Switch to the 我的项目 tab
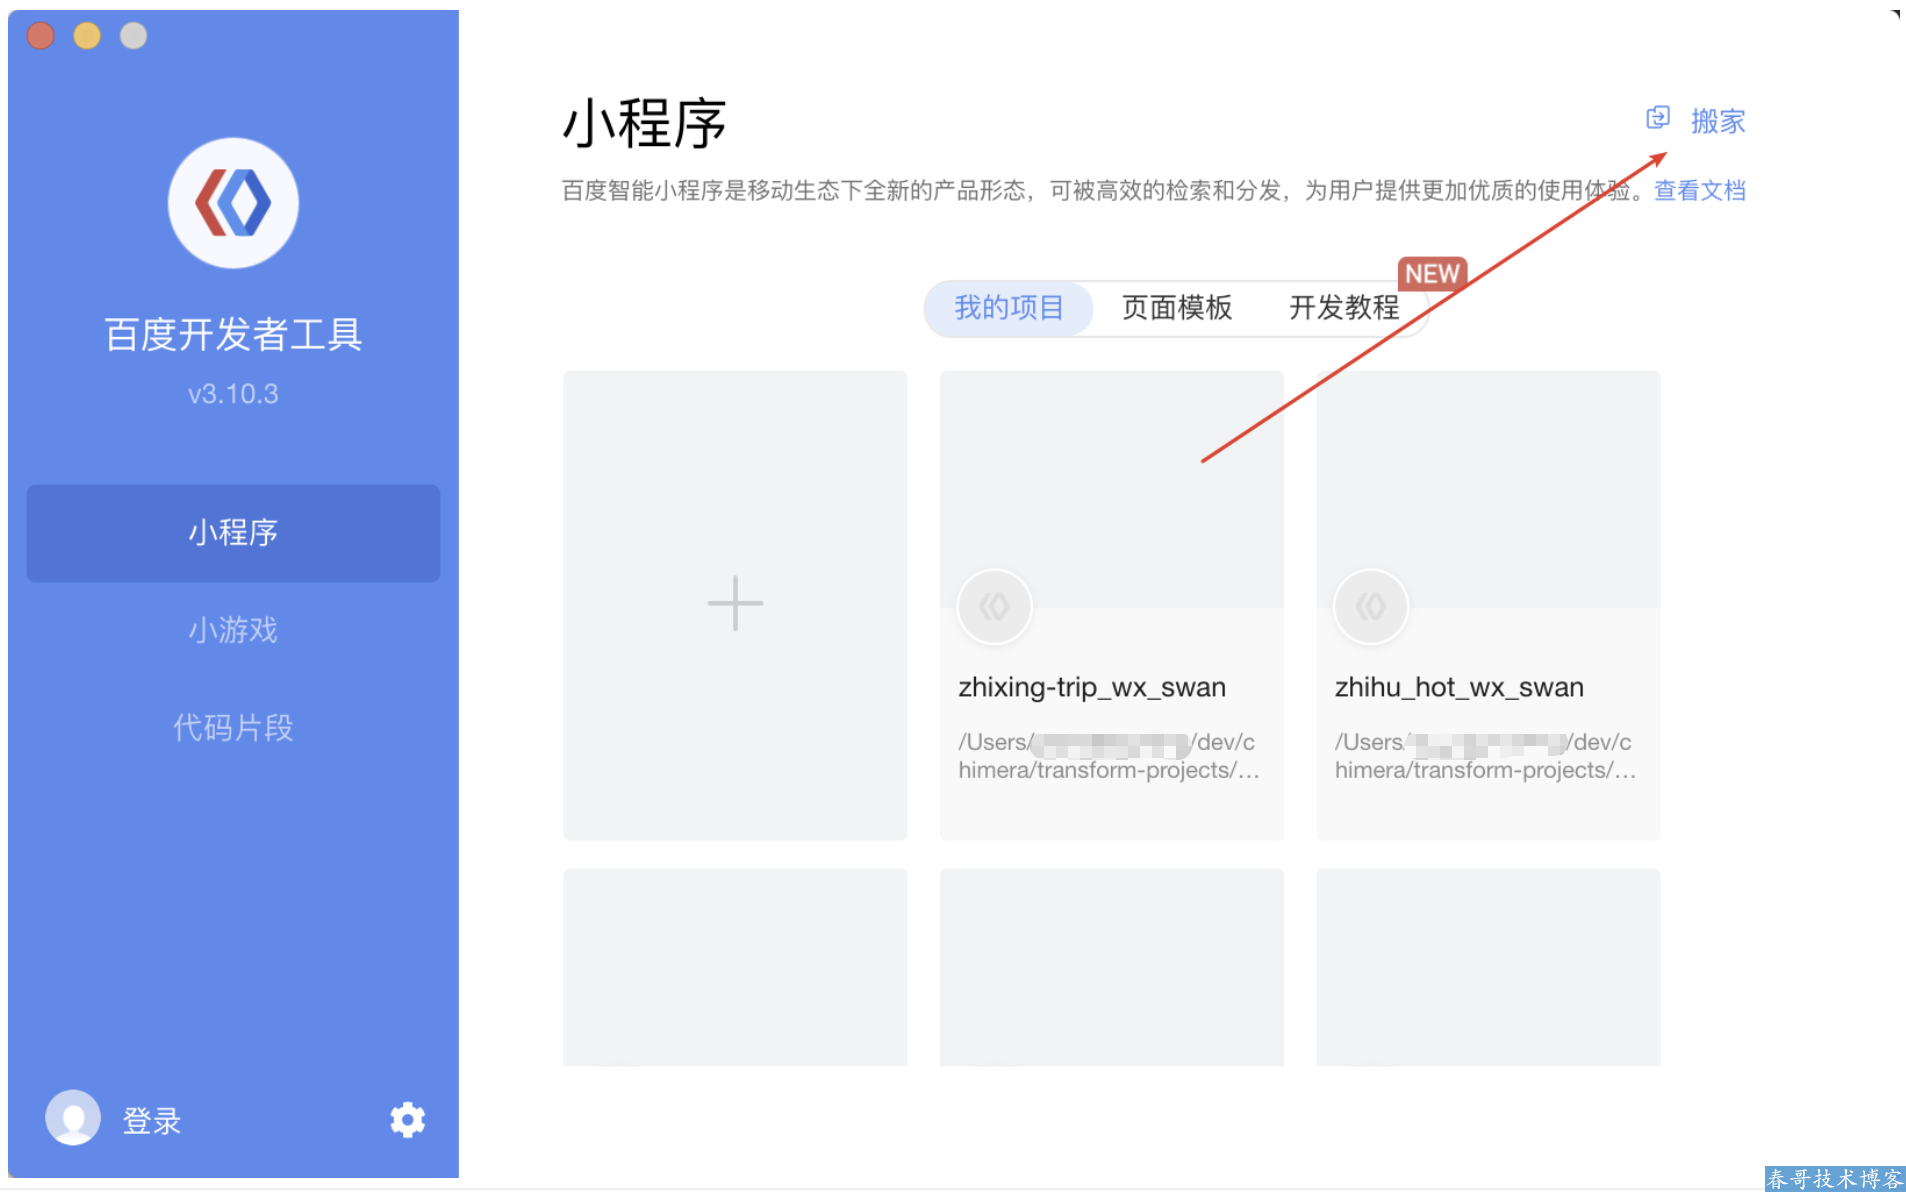 [x=1009, y=308]
